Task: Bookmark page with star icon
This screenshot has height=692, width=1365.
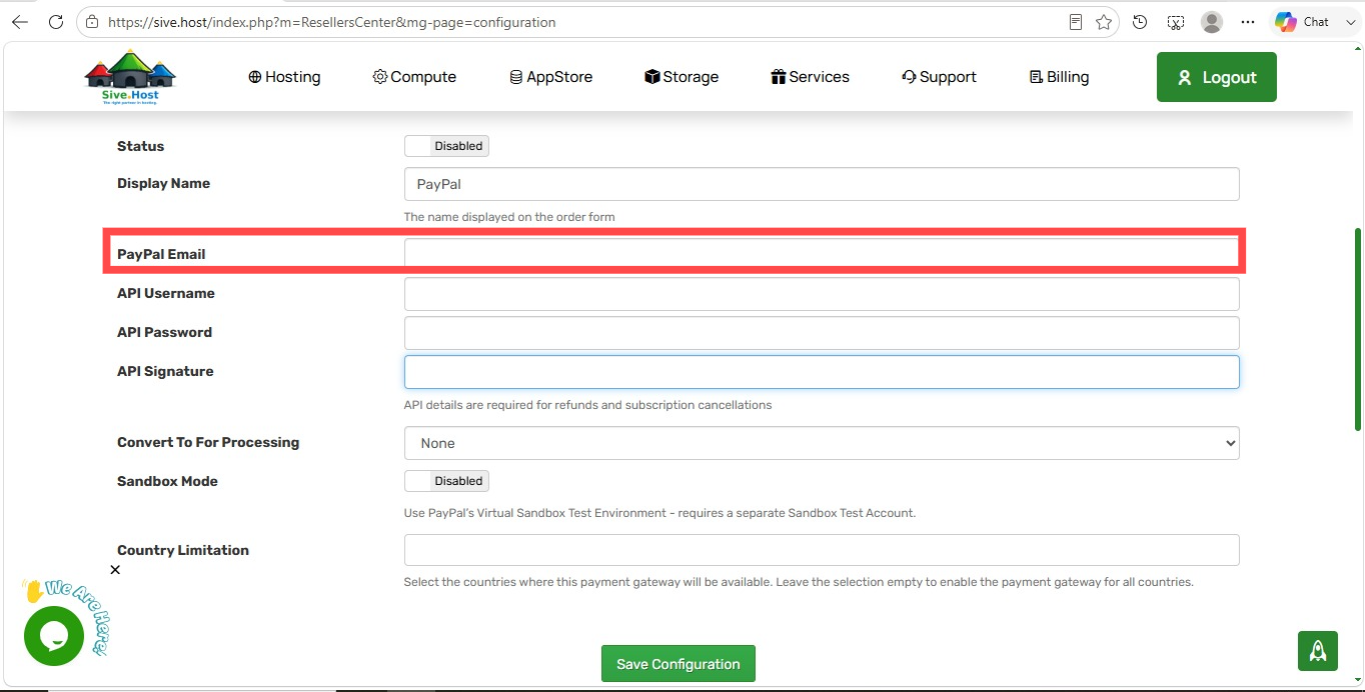Action: coord(1104,22)
